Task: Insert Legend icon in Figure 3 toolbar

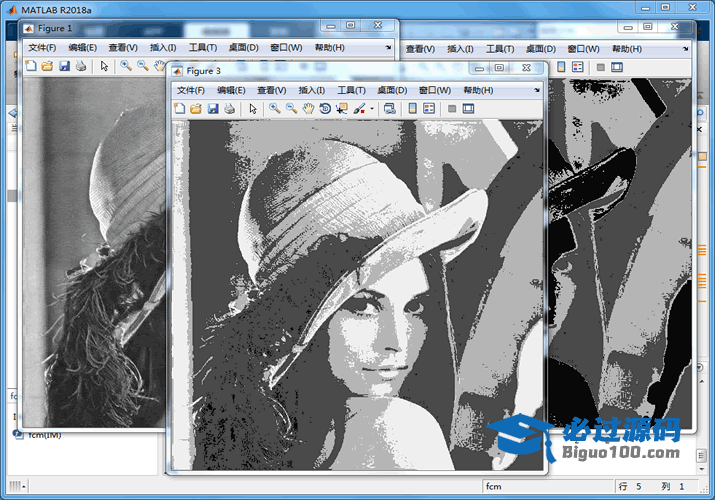Action: tap(429, 108)
